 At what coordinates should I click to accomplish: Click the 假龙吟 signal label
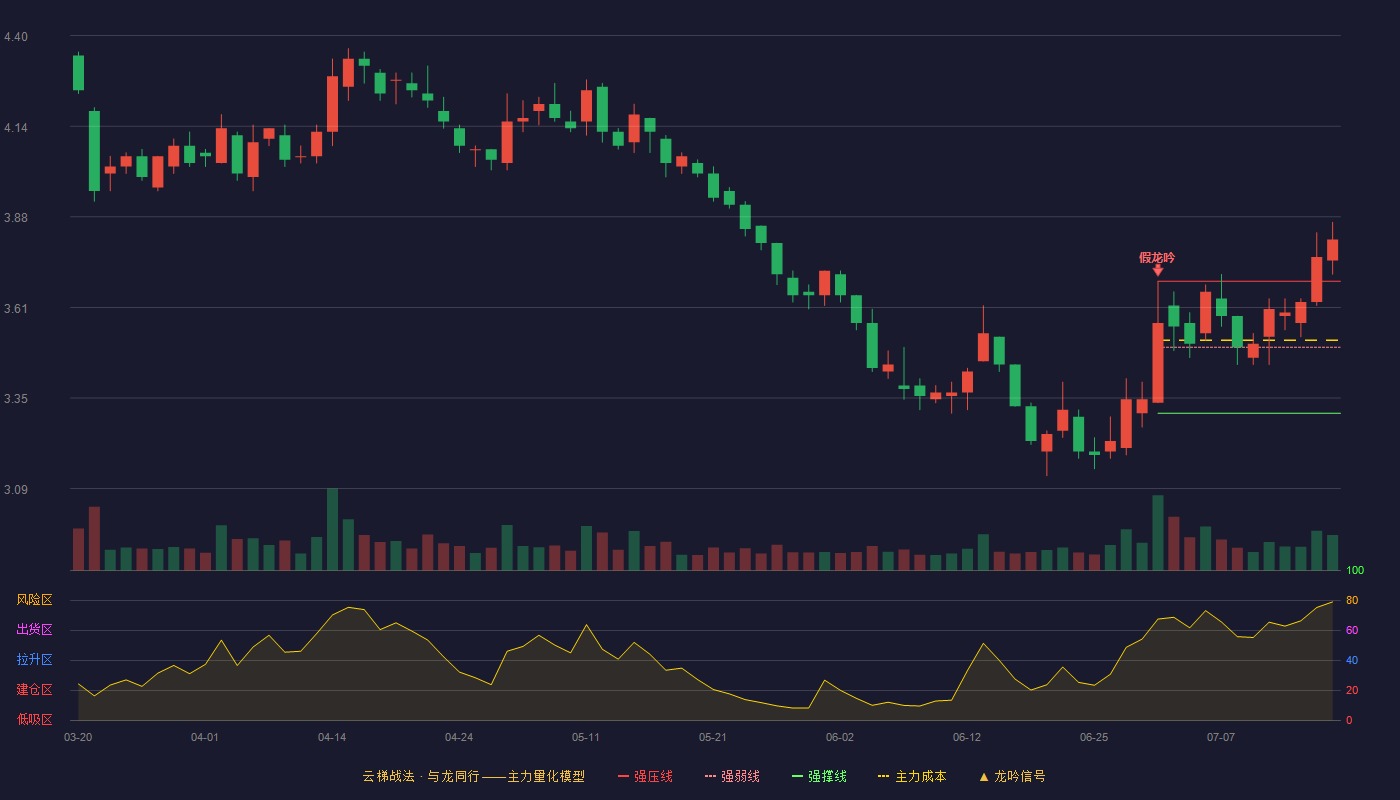point(1157,258)
